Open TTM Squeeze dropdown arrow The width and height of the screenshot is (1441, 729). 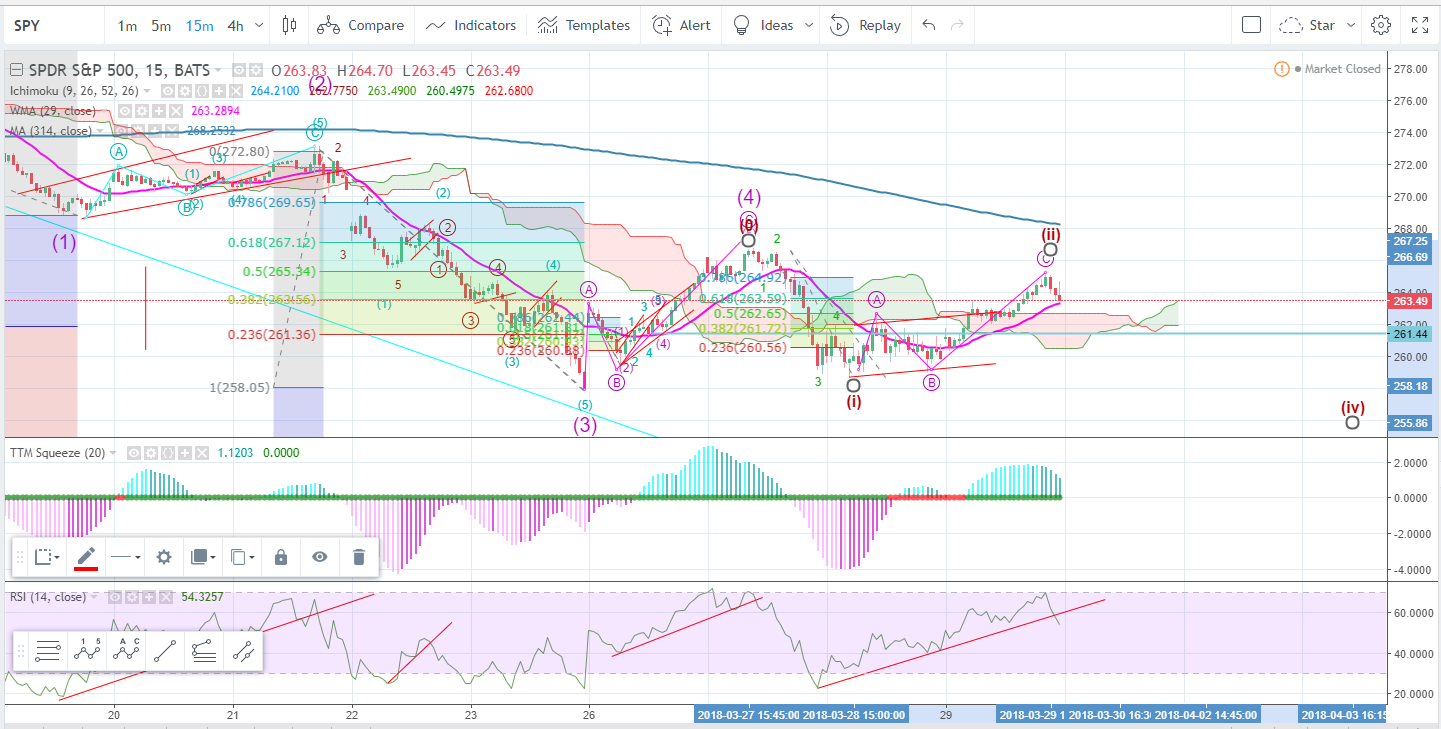113,452
